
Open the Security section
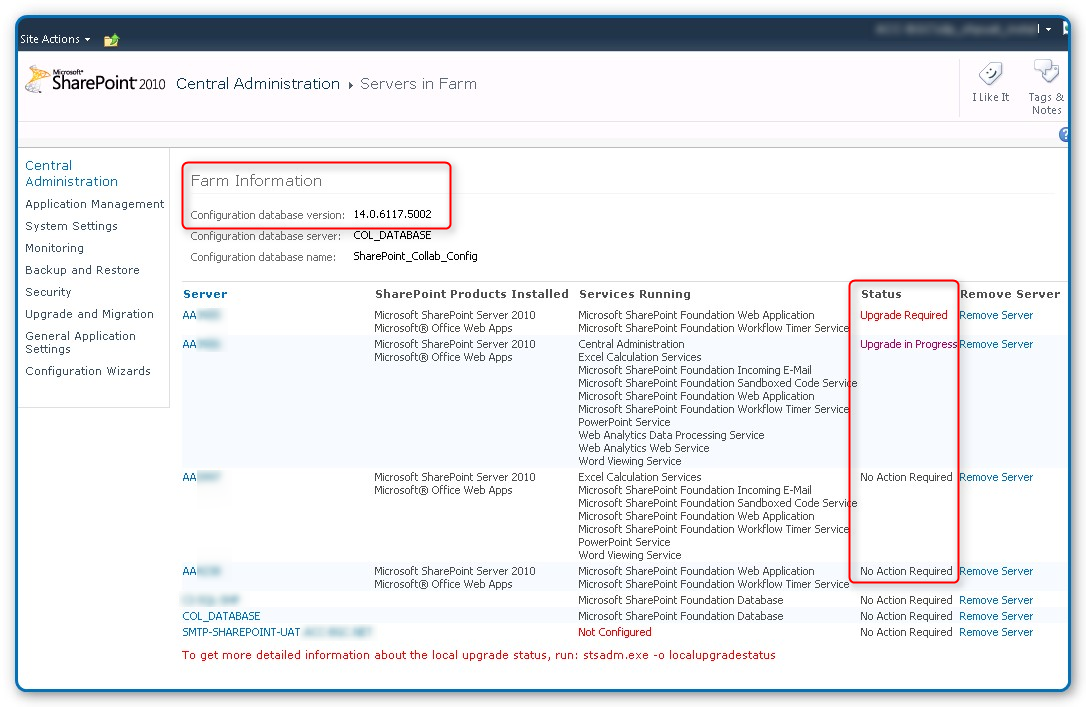tap(47, 291)
